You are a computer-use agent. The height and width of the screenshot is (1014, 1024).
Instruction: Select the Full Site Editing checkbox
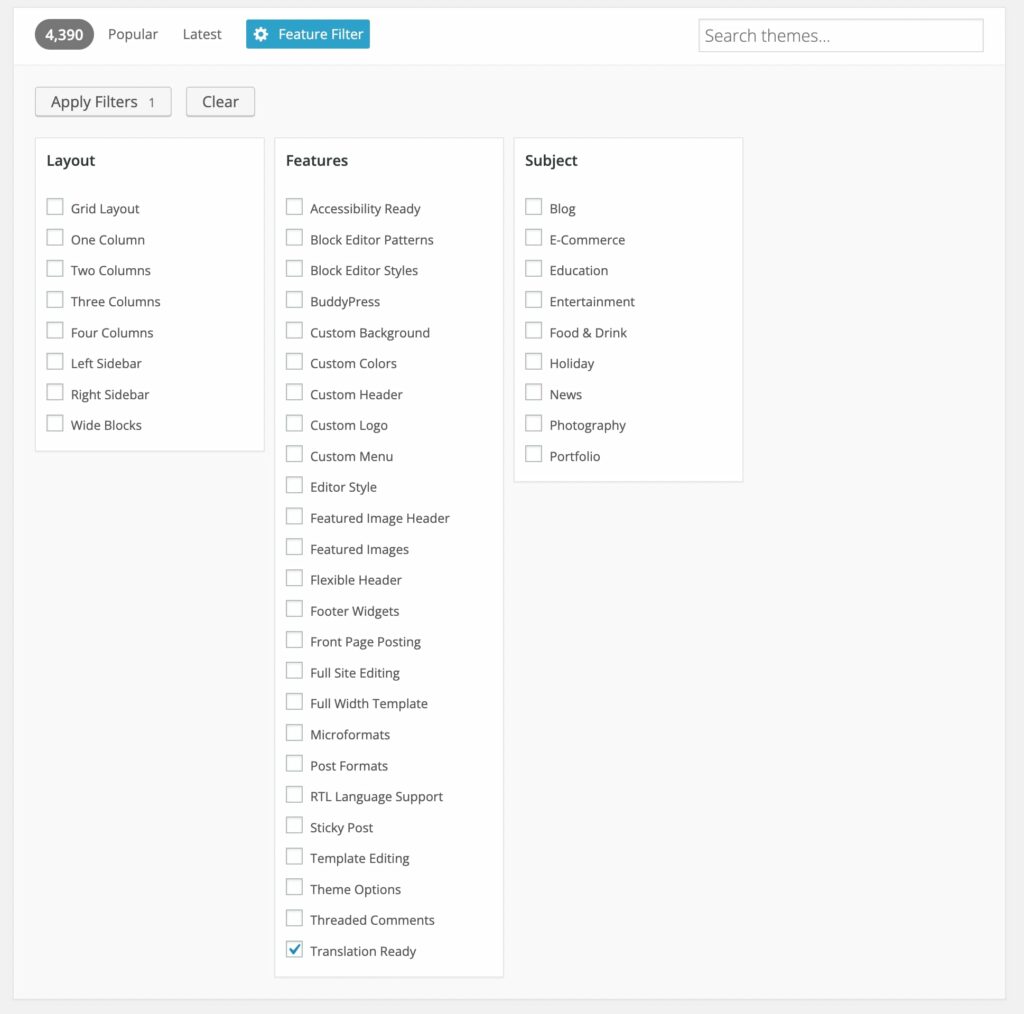(x=294, y=671)
